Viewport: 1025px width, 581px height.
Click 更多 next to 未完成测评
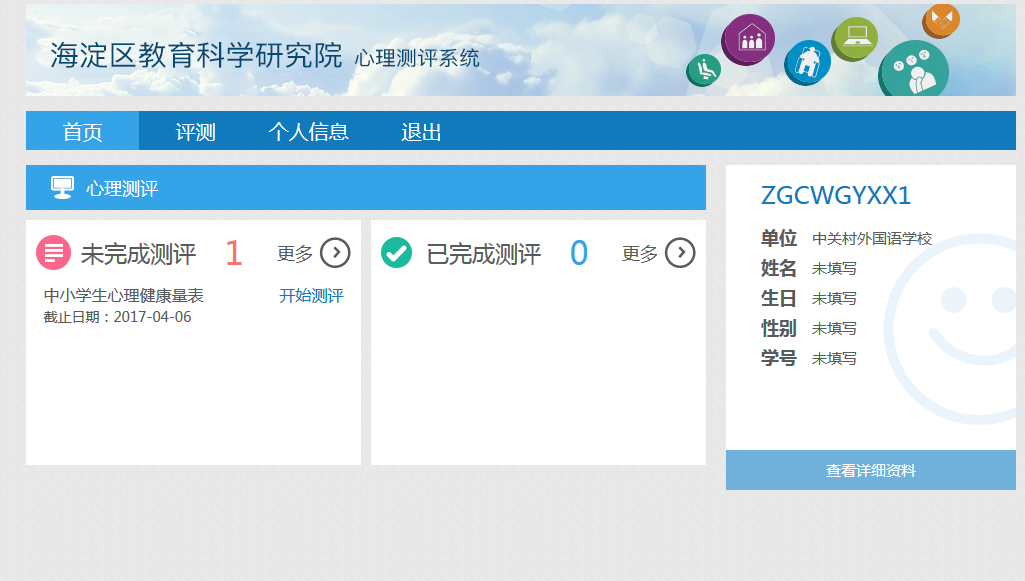(295, 254)
